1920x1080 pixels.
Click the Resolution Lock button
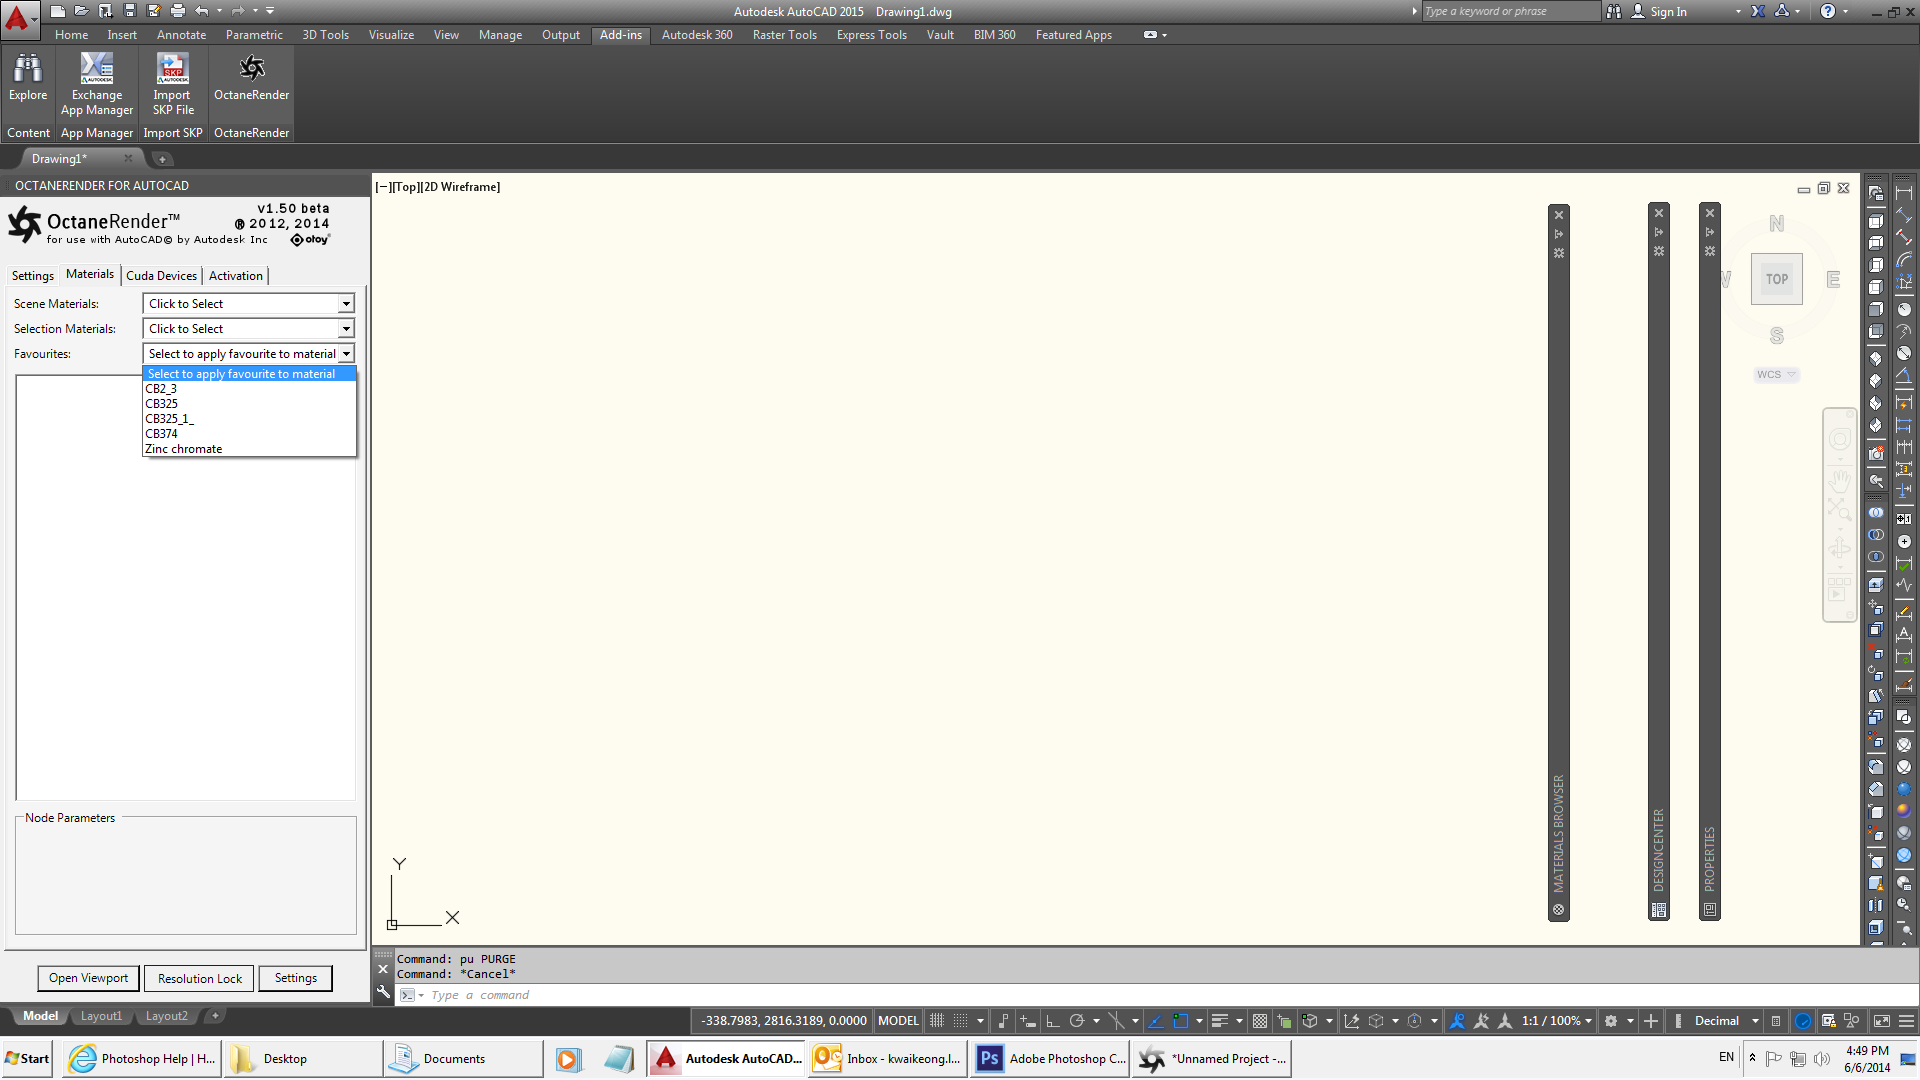pos(199,979)
